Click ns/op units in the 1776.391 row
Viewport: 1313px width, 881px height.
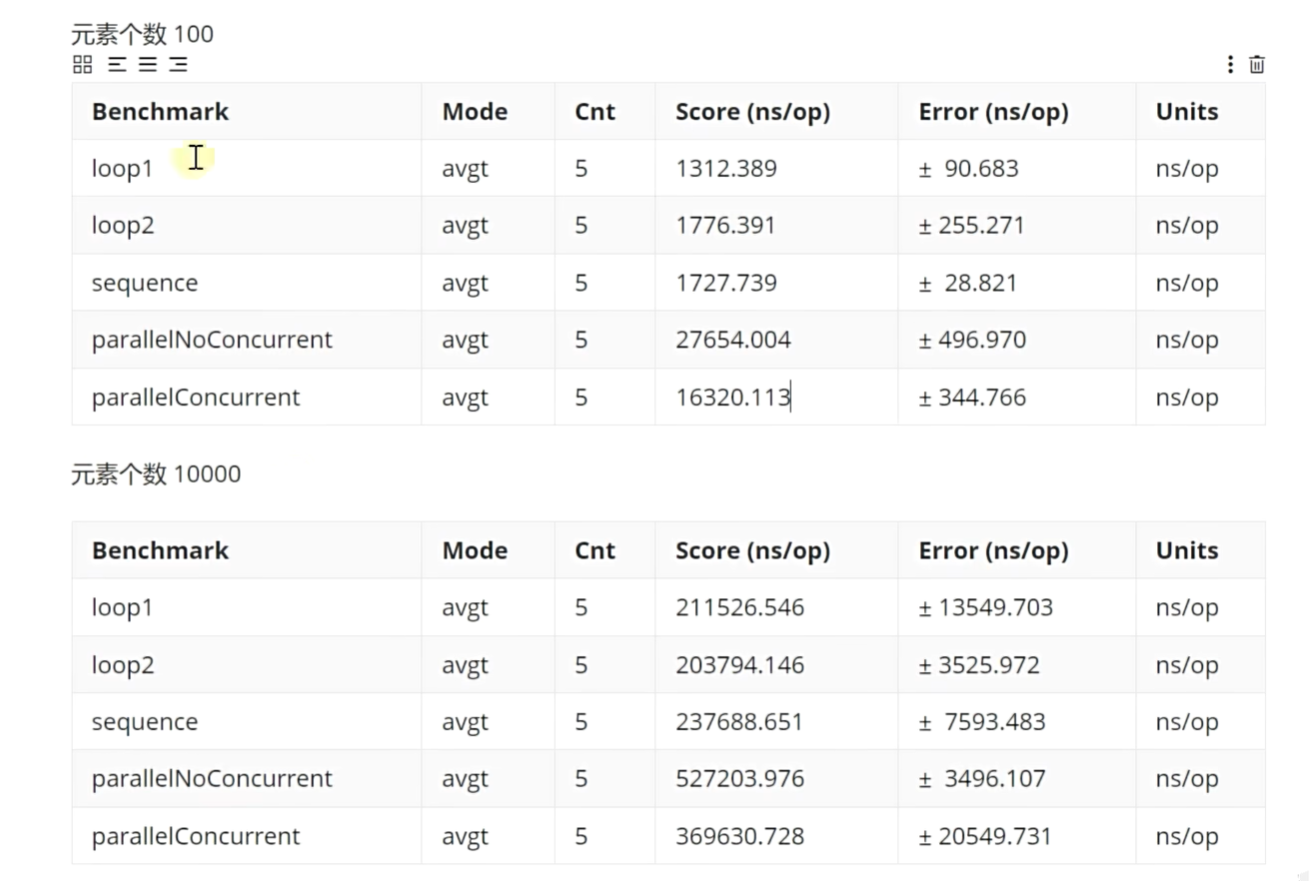(x=1187, y=226)
